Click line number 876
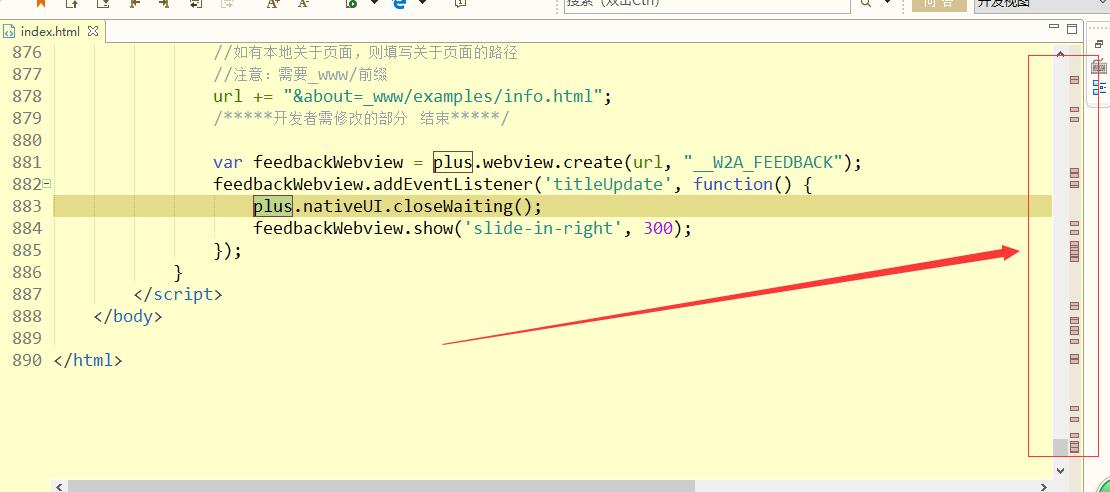This screenshot has height=492, width=1110. click(x=28, y=52)
